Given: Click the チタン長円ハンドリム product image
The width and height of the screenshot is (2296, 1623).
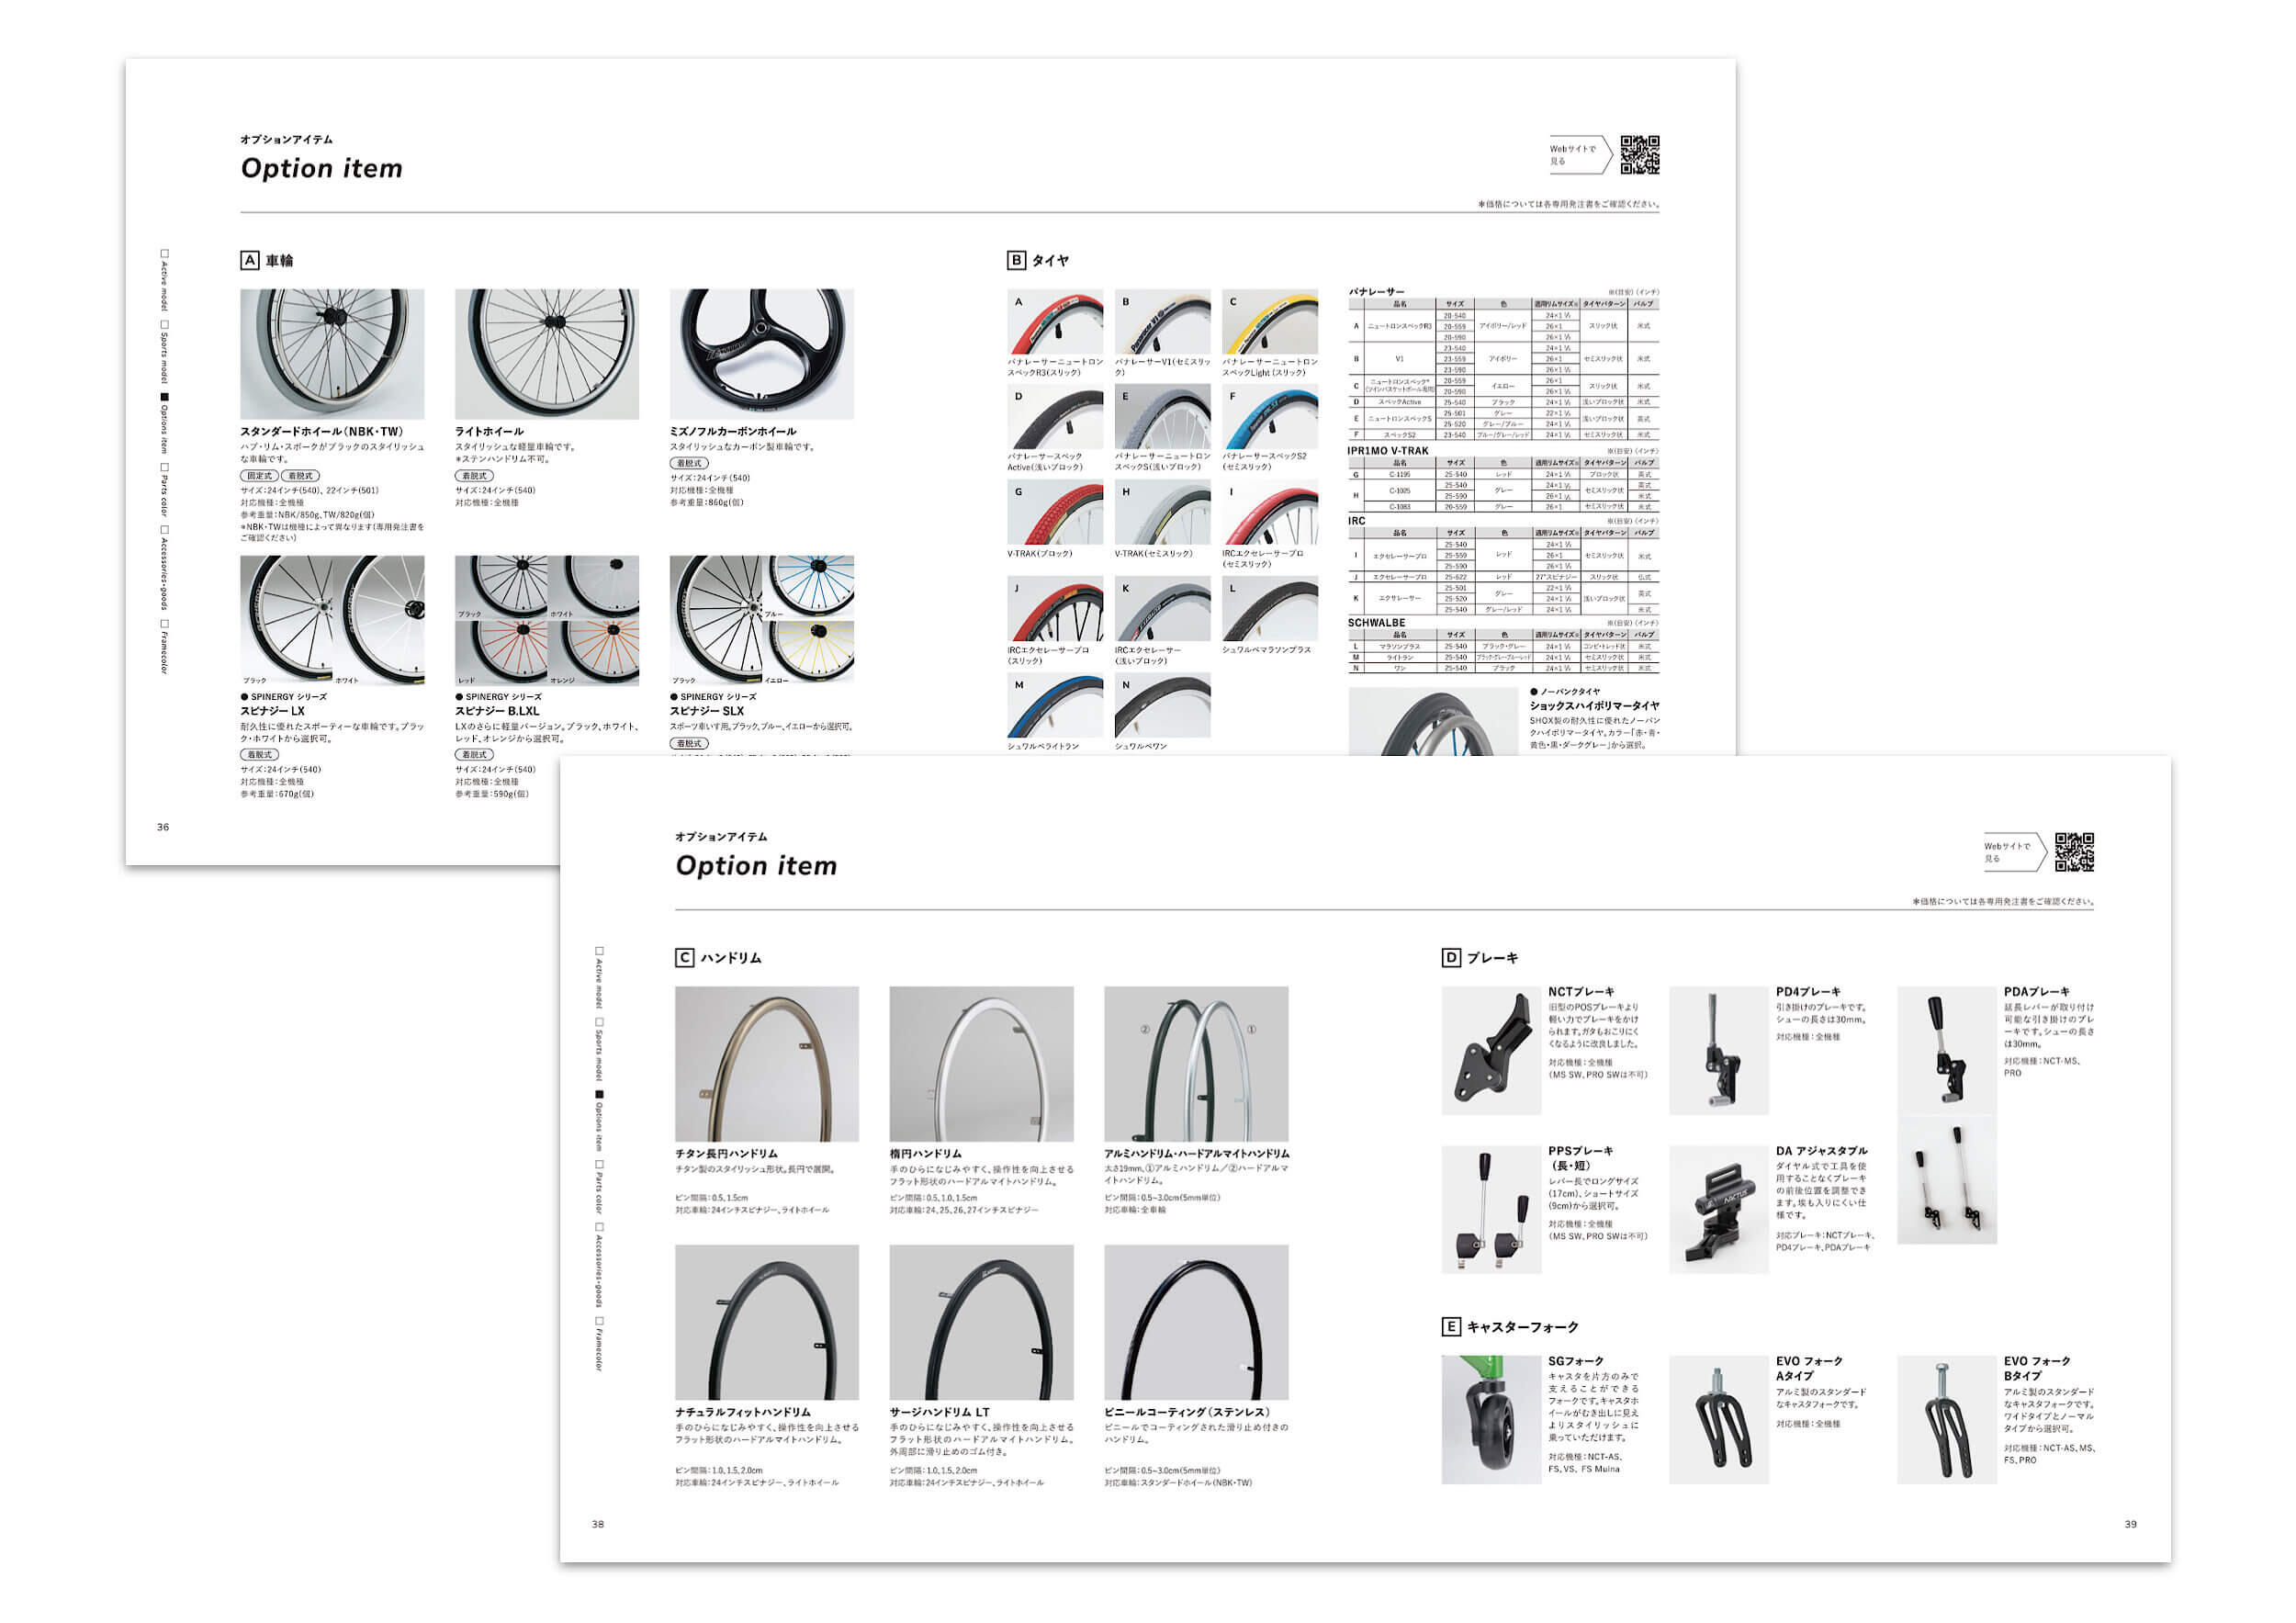Looking at the screenshot, I should [767, 1064].
